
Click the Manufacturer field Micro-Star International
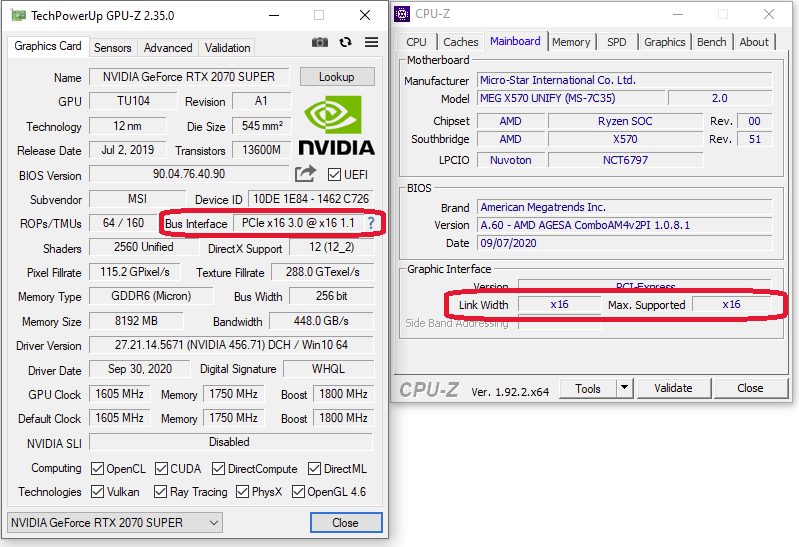(625, 80)
